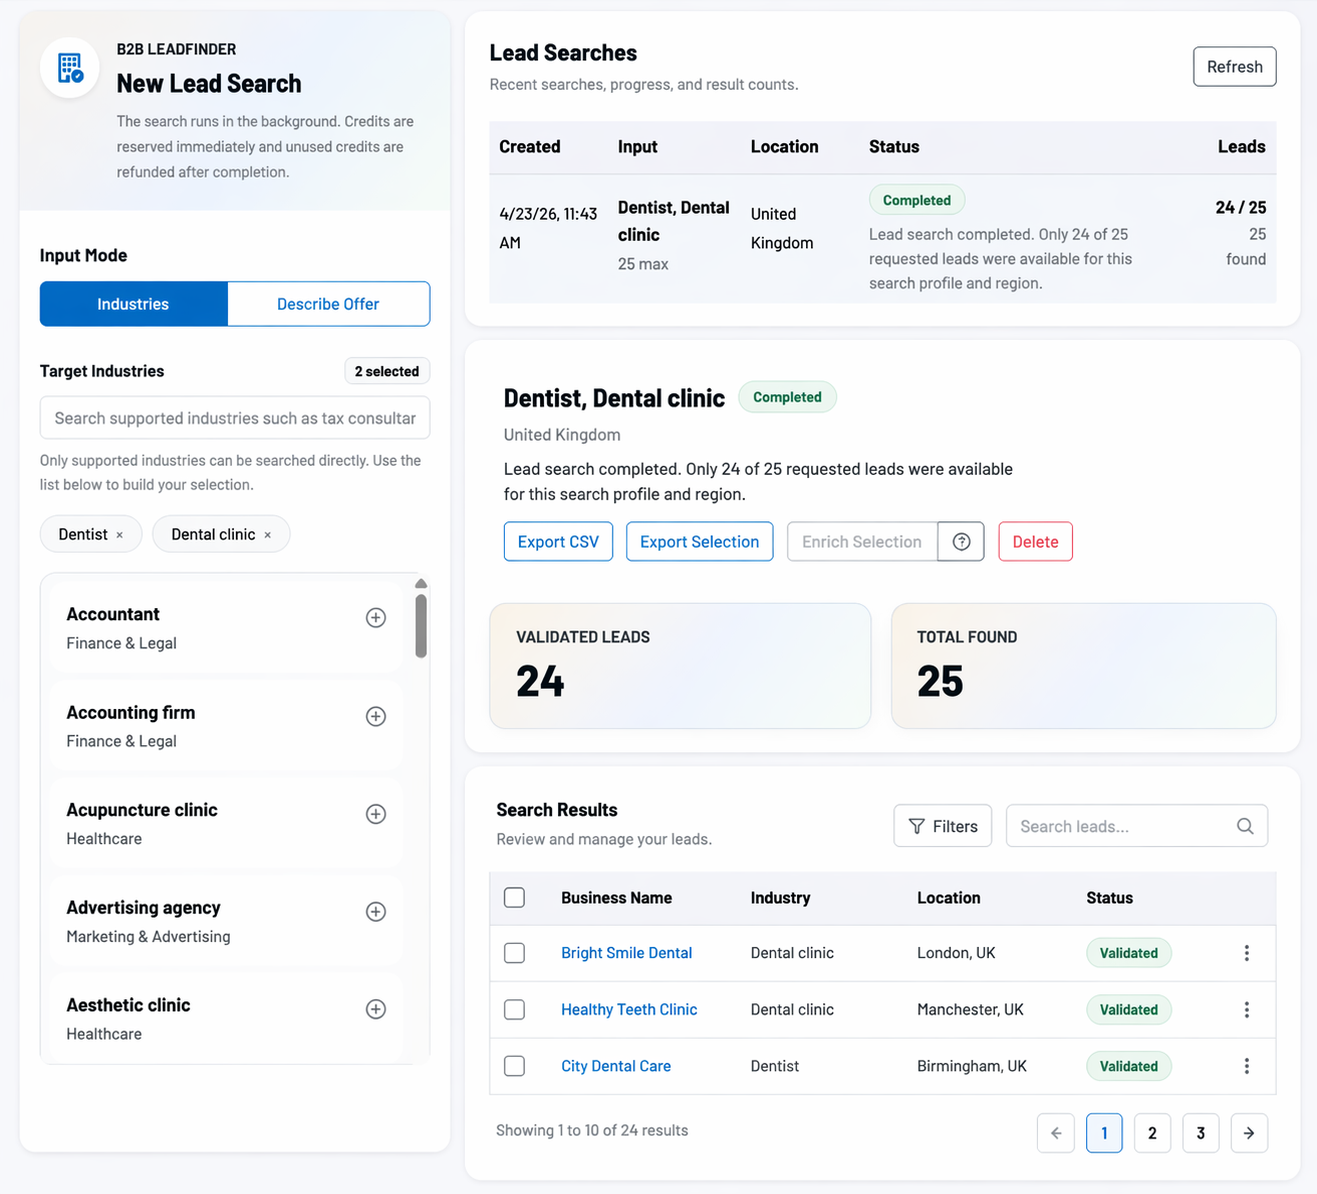Add Aesthetic clinic with plus icon
The height and width of the screenshot is (1194, 1317).
(x=376, y=1009)
